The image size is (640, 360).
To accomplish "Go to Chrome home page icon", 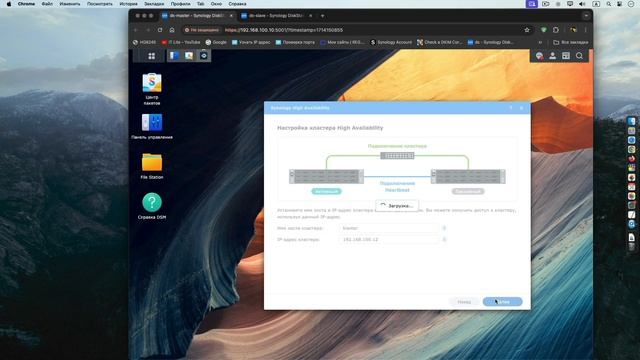I will [x=172, y=30].
